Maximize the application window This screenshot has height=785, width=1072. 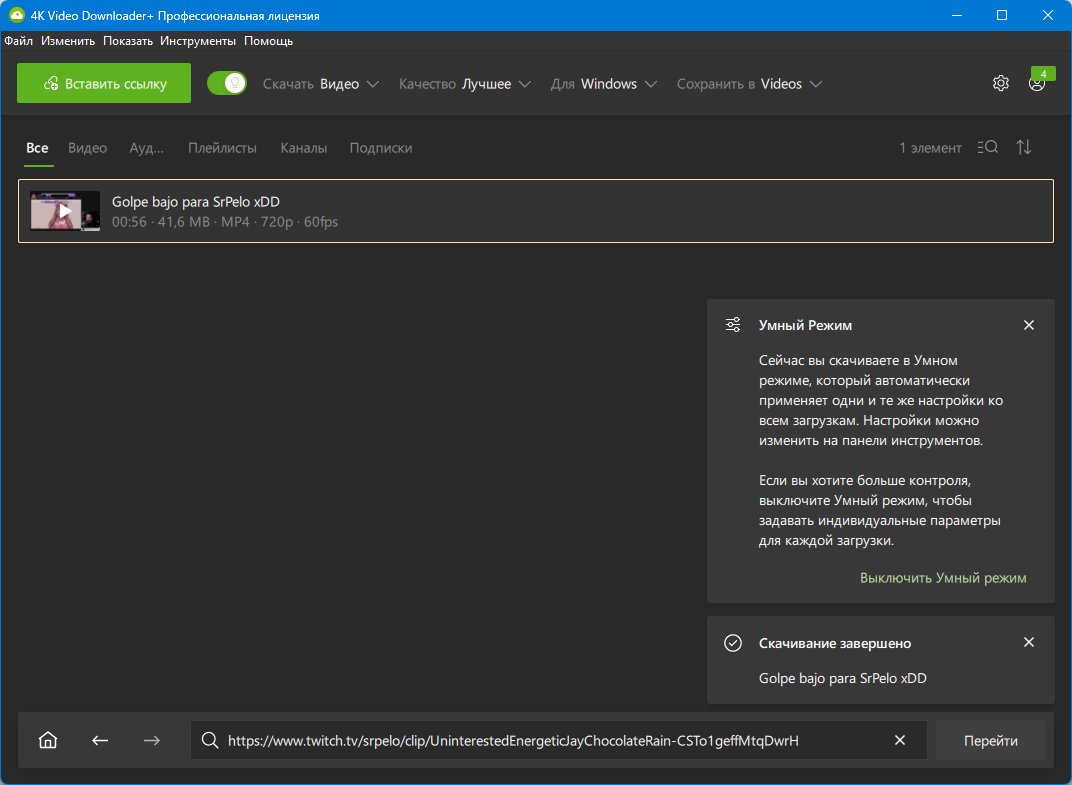(1002, 15)
